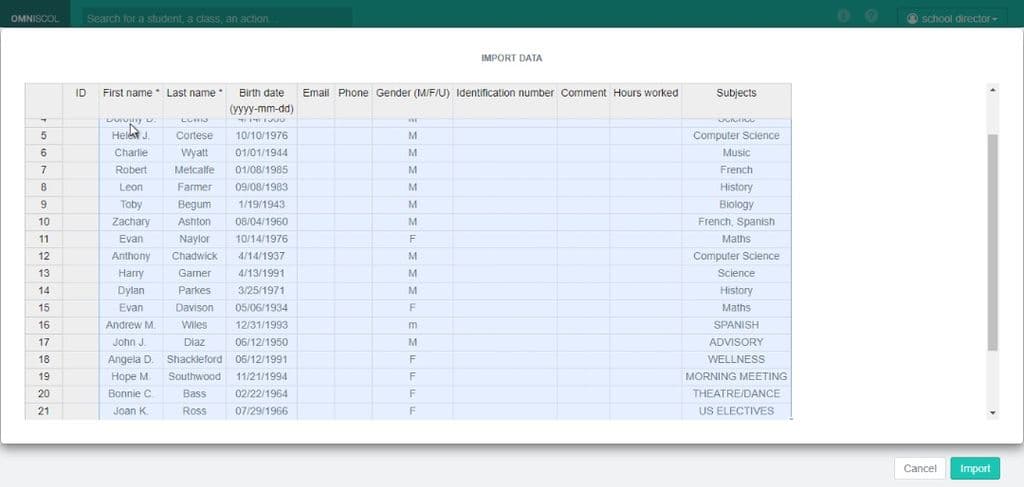Click the Cancel button

coord(920,468)
